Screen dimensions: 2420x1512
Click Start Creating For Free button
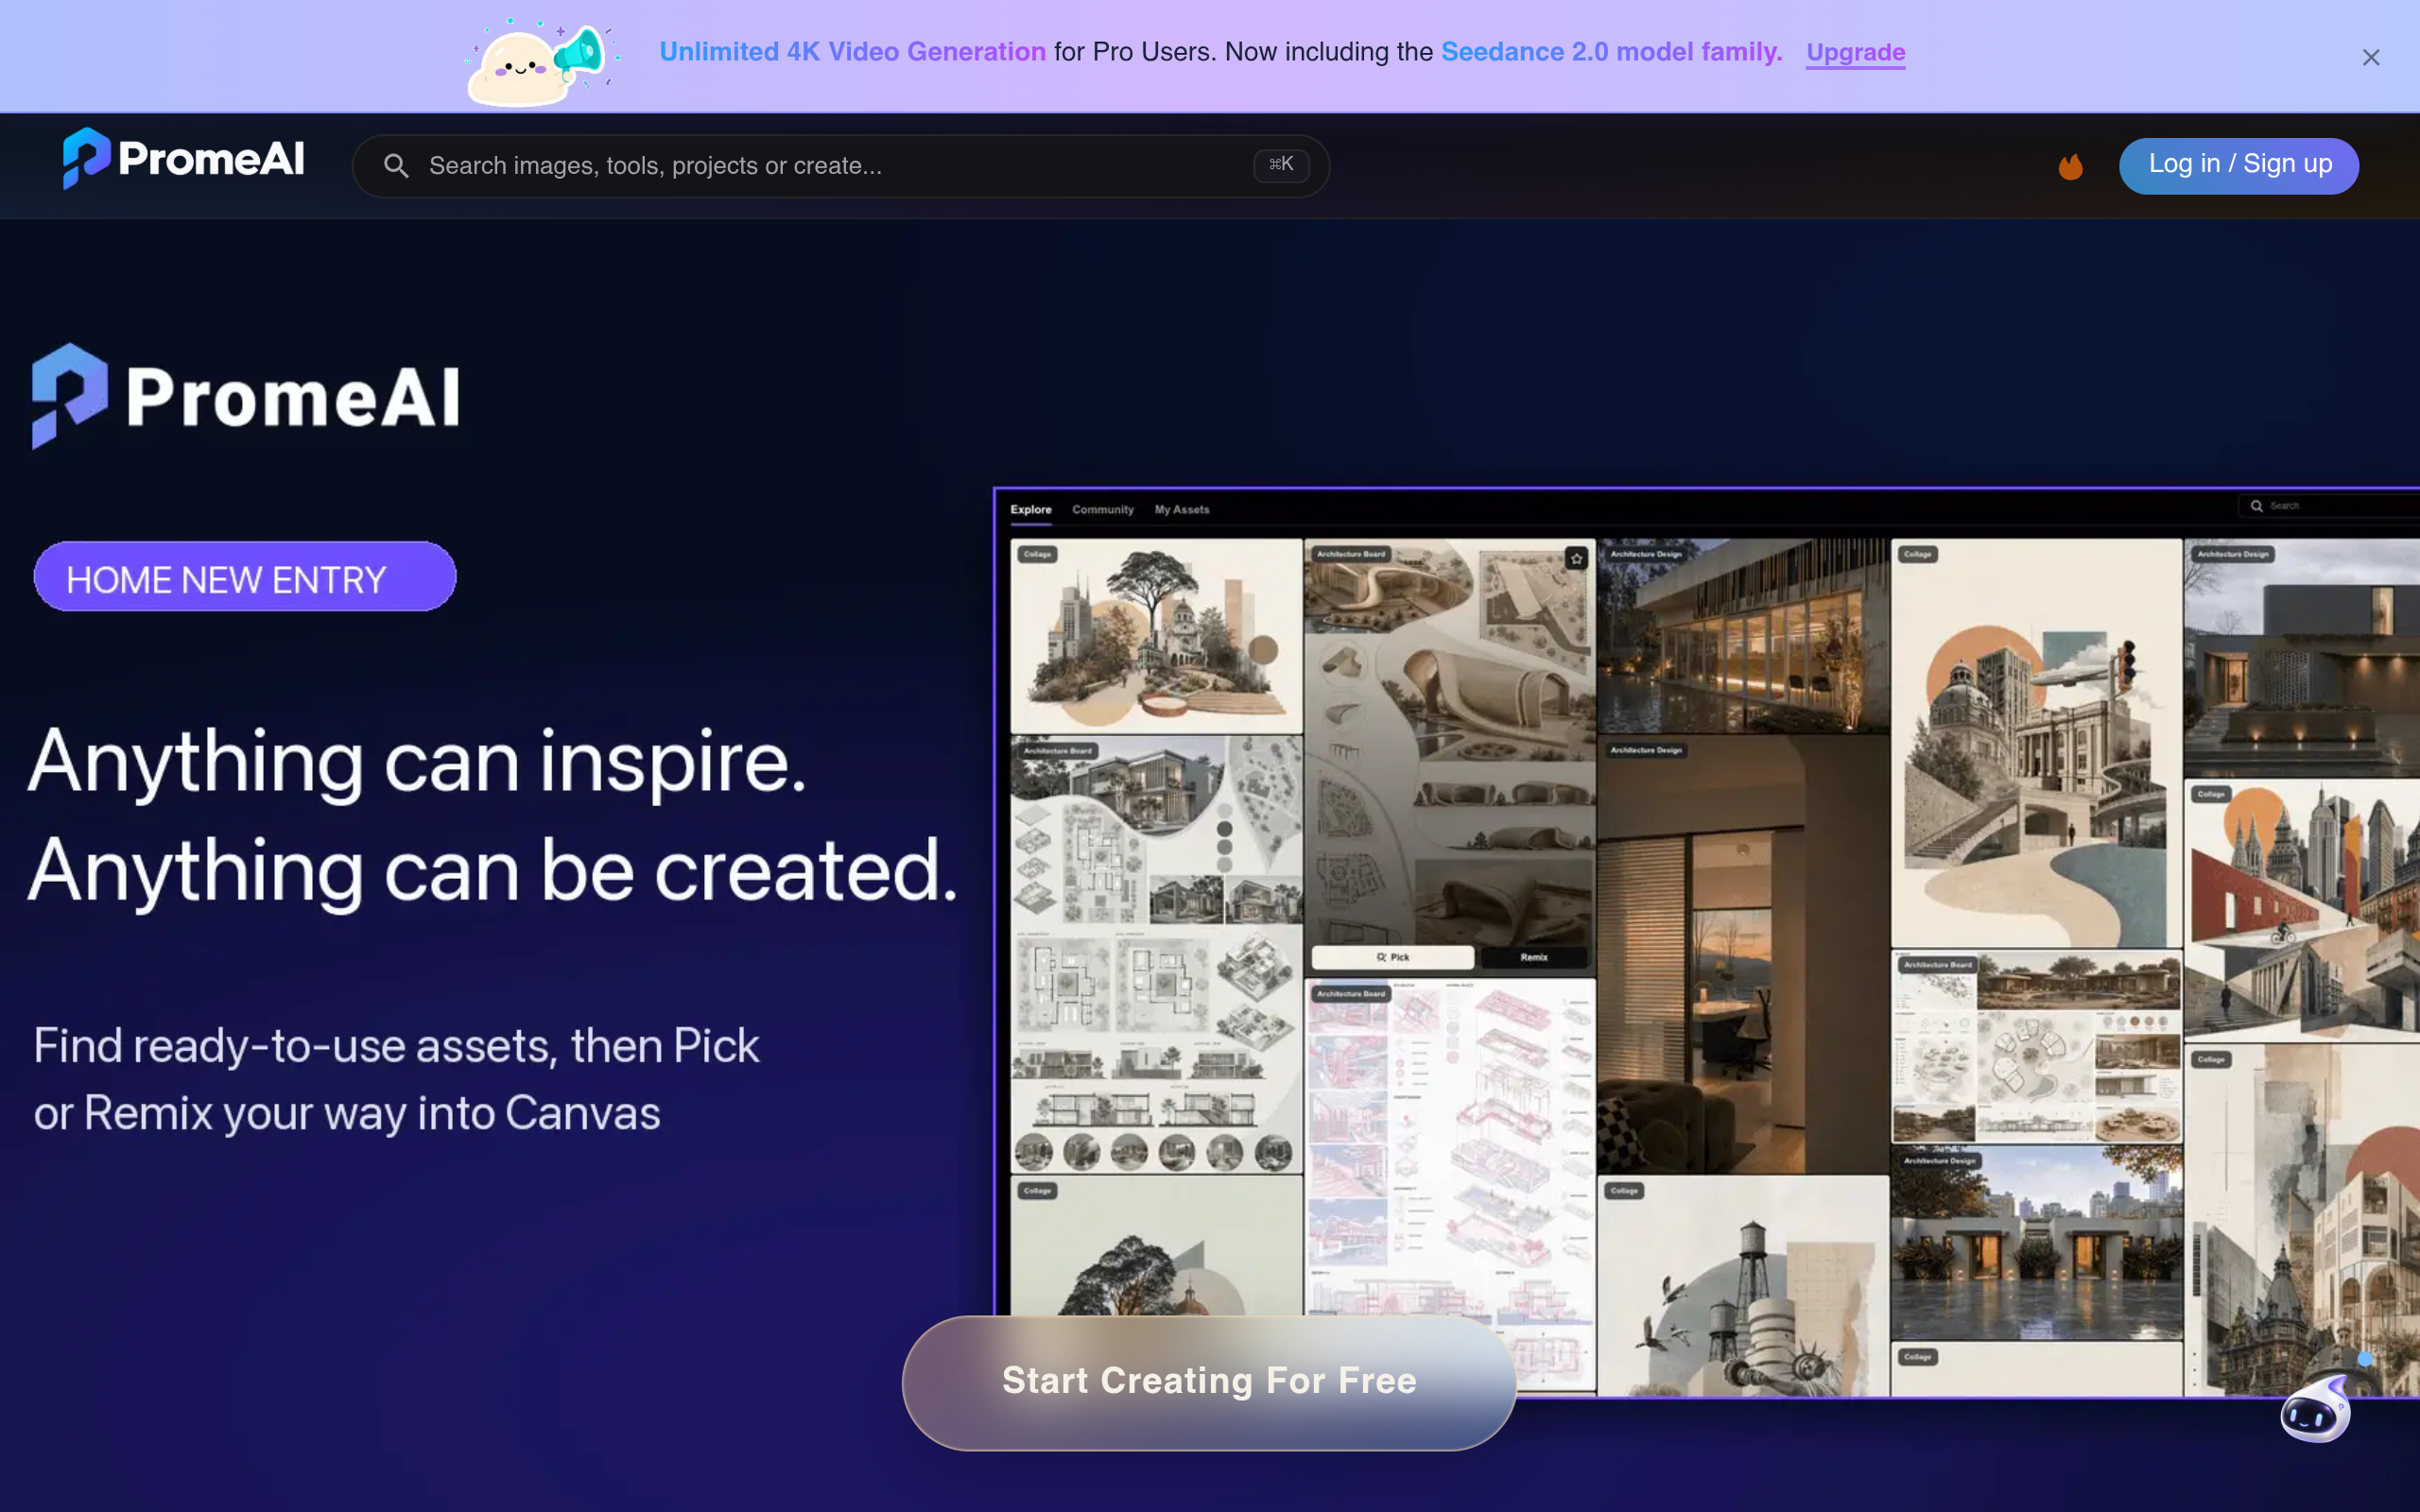(1209, 1382)
